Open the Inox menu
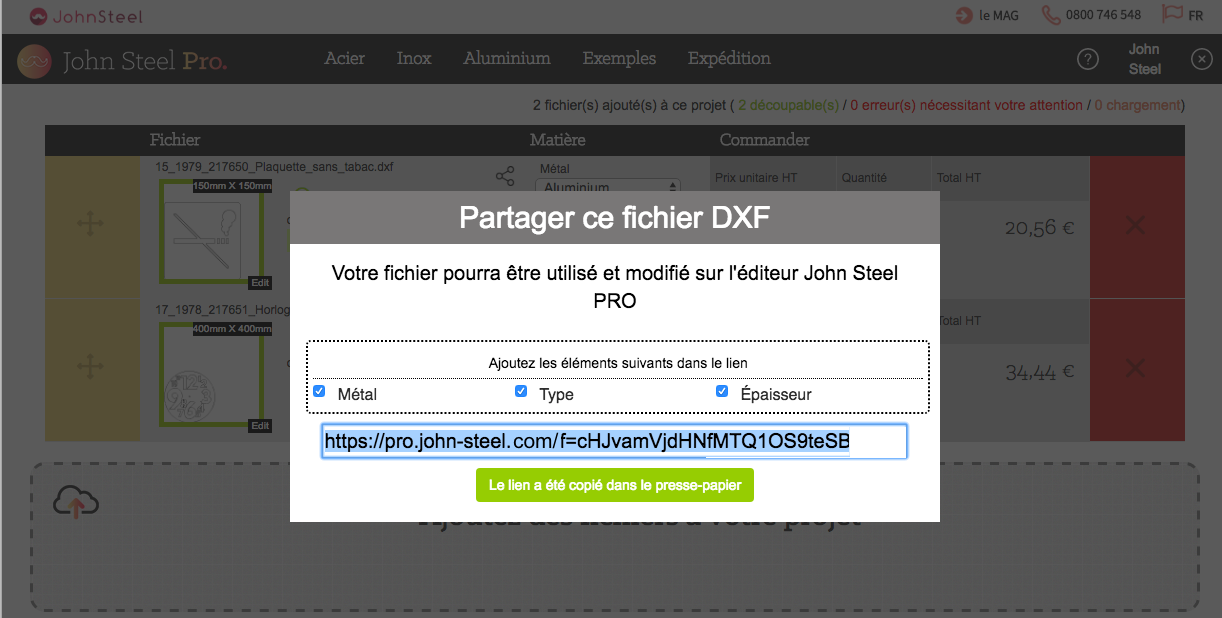Screen dimensions: 1222x618 point(414,58)
